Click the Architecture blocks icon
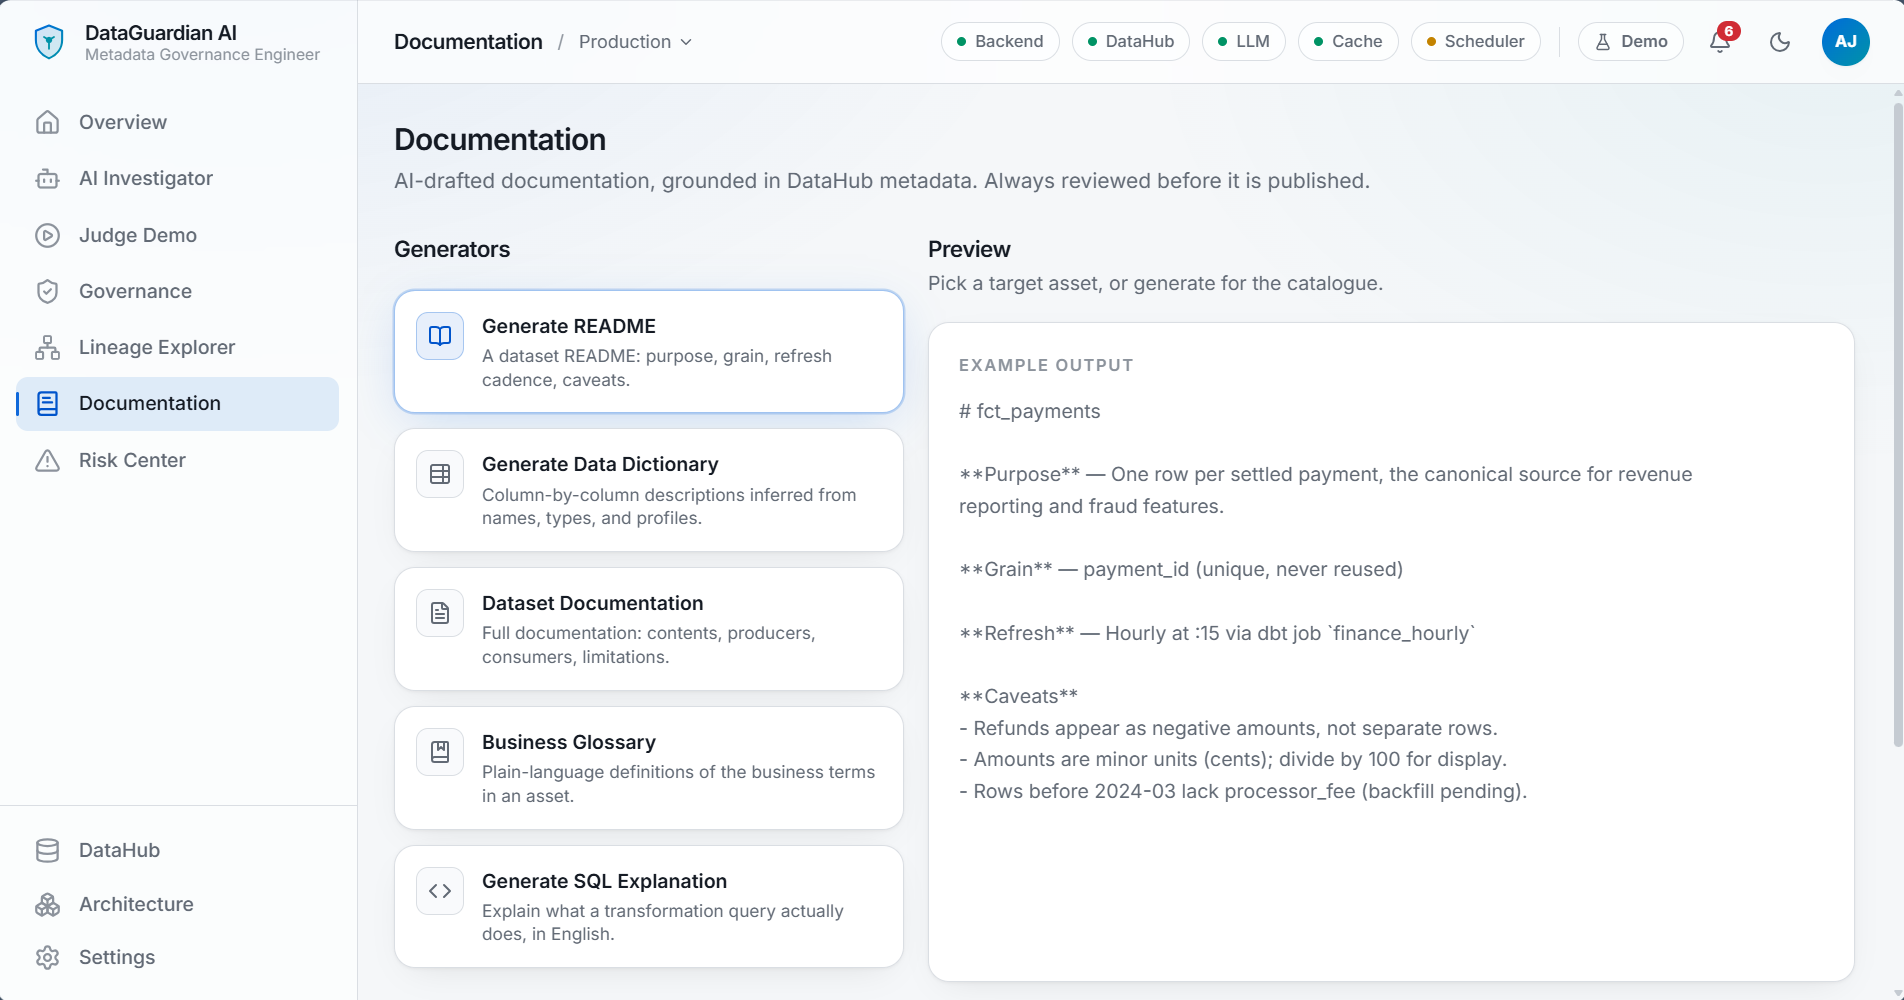This screenshot has width=1904, height=1000. pyautogui.click(x=47, y=904)
